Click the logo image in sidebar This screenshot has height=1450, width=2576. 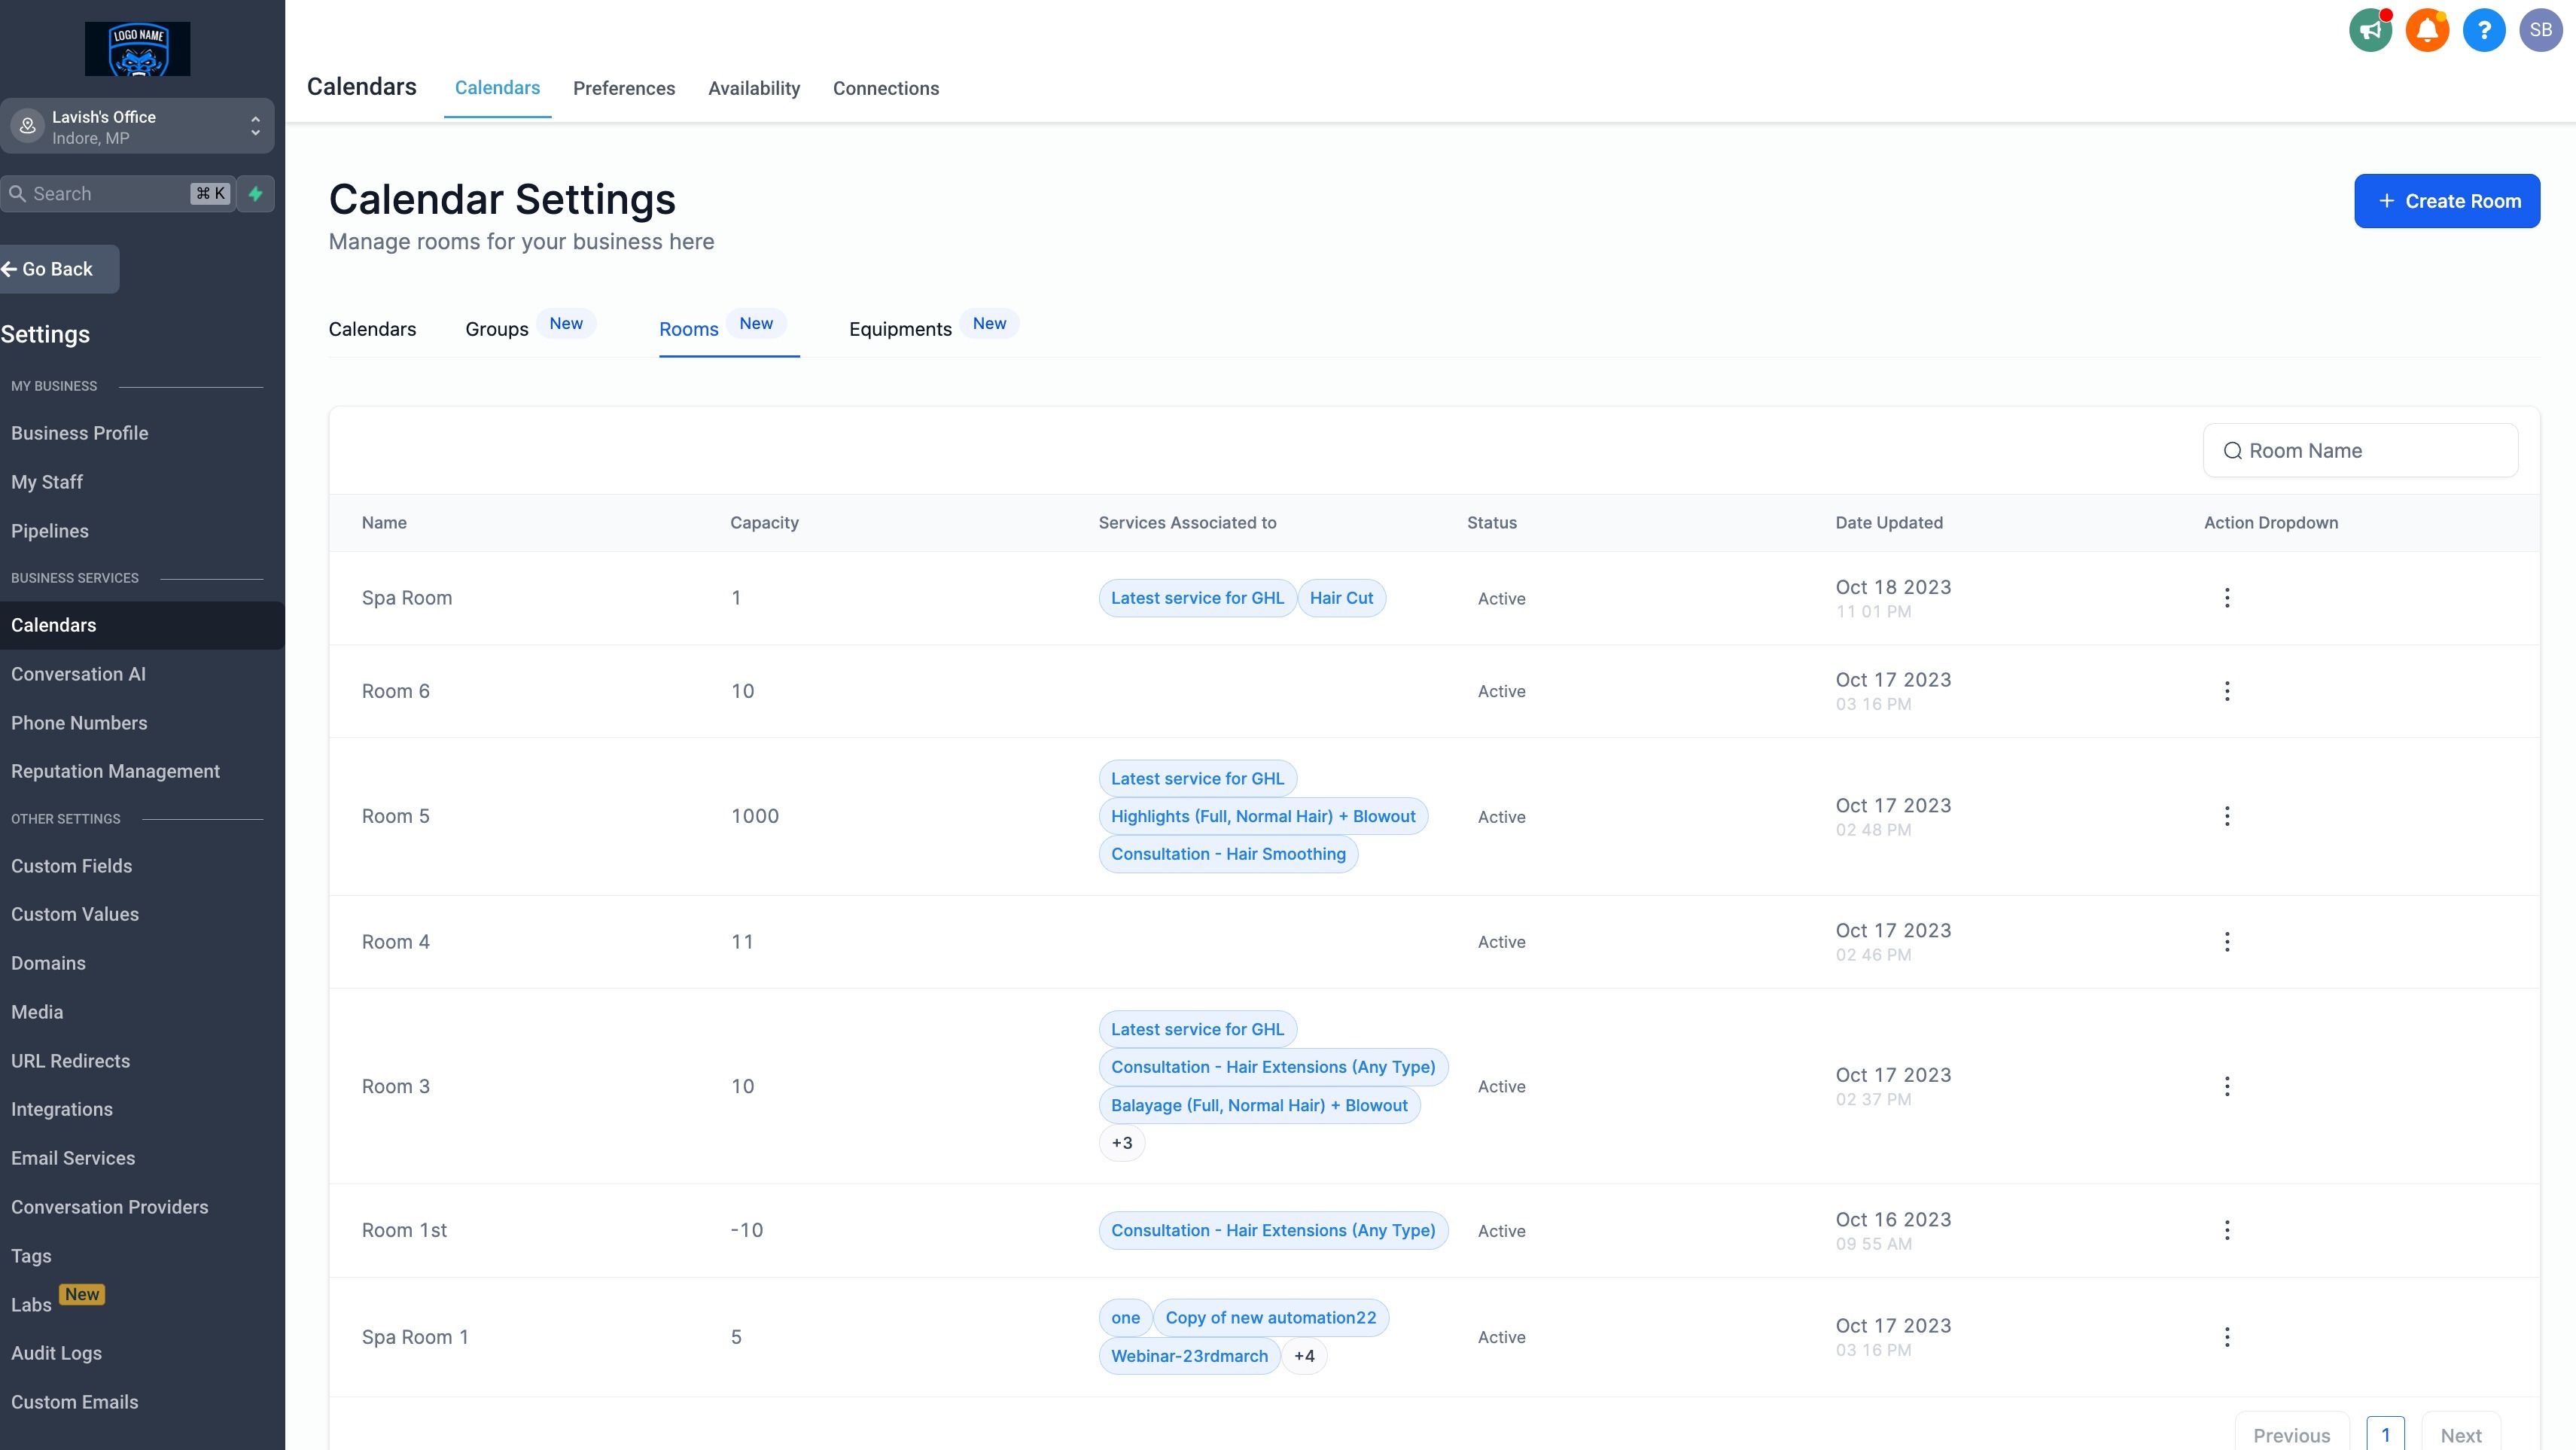[x=137, y=49]
